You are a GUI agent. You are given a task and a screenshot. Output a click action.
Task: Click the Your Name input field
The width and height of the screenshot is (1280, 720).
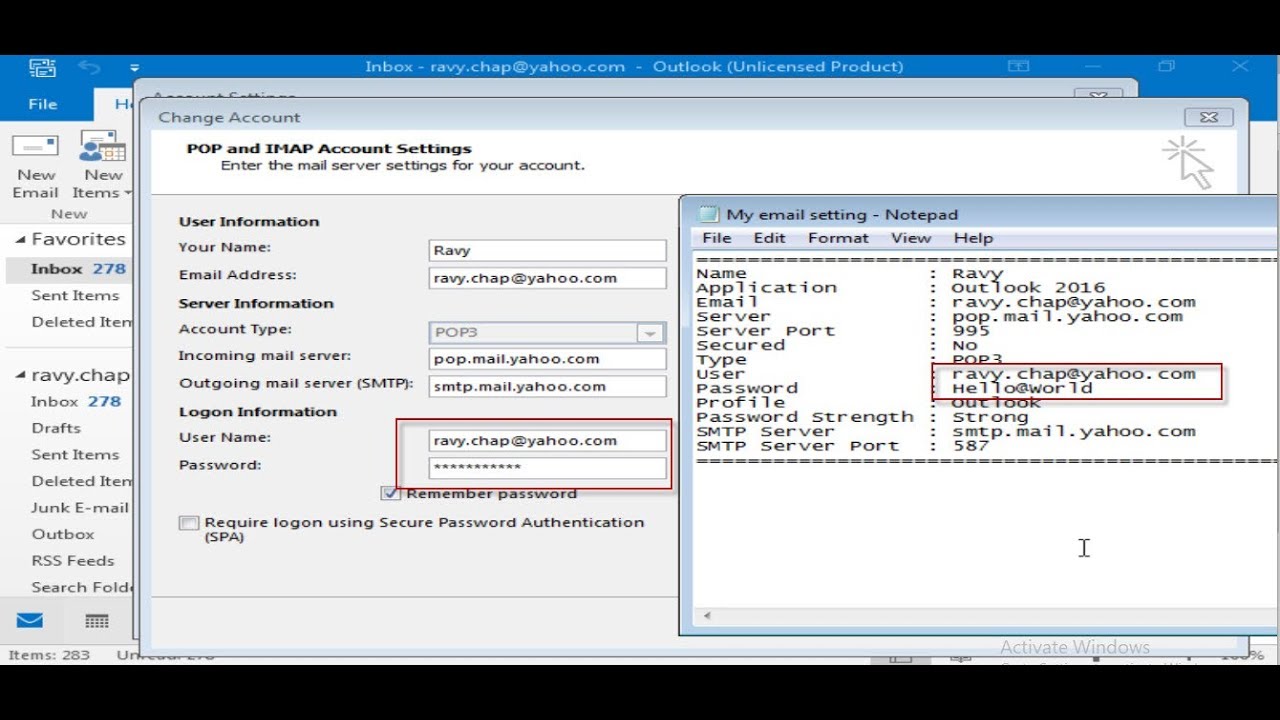547,250
